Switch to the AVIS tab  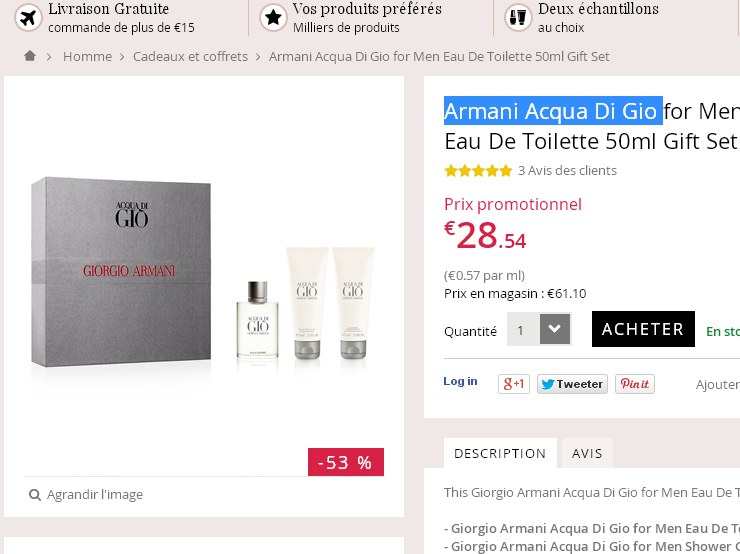tap(587, 453)
